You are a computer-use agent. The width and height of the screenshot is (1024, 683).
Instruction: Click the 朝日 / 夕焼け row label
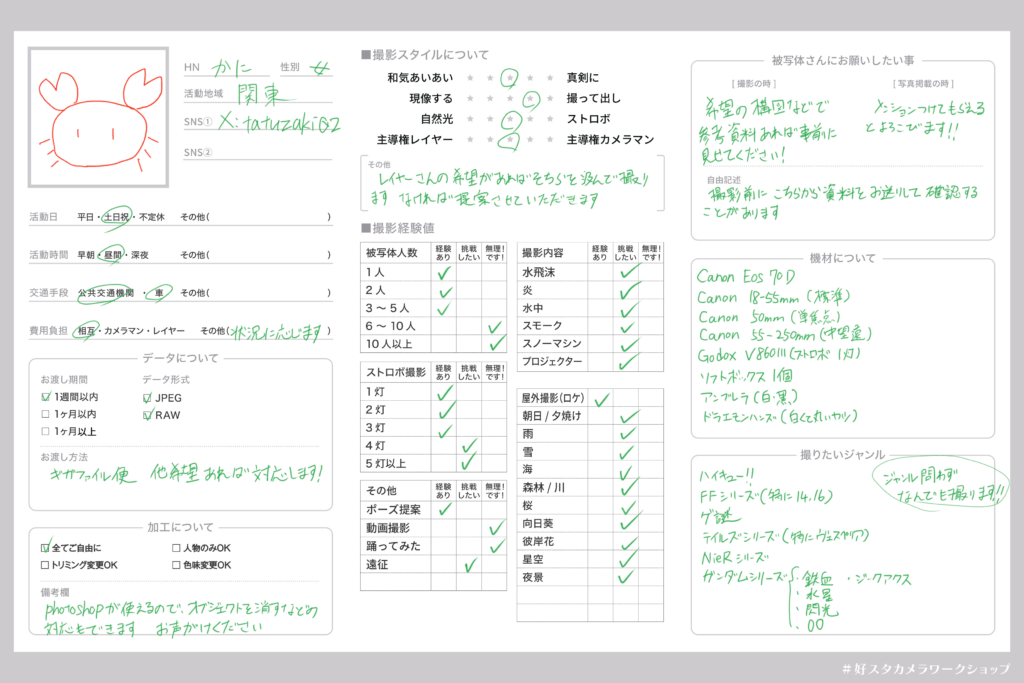pos(552,416)
